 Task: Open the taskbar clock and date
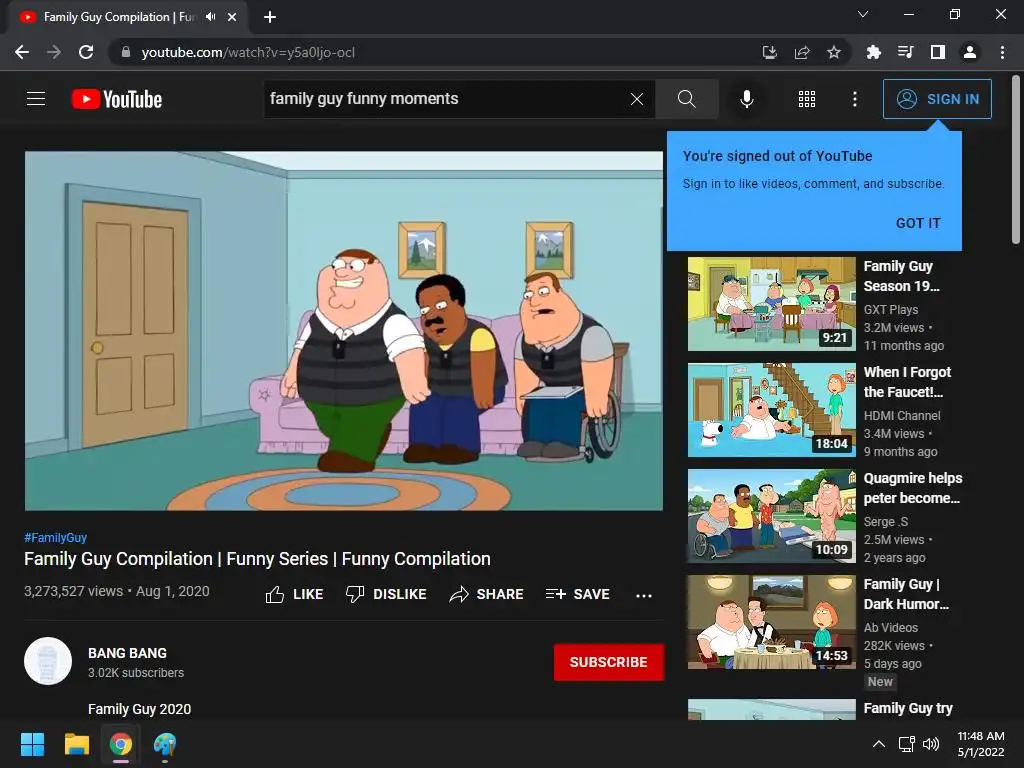[x=980, y=744]
